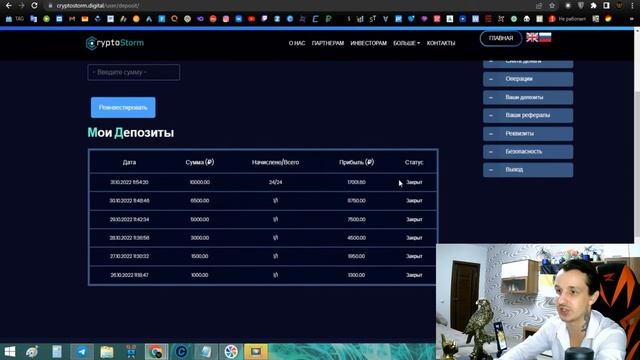Switch site language to Russian flag
640x360 pixels.
pyautogui.click(x=545, y=38)
